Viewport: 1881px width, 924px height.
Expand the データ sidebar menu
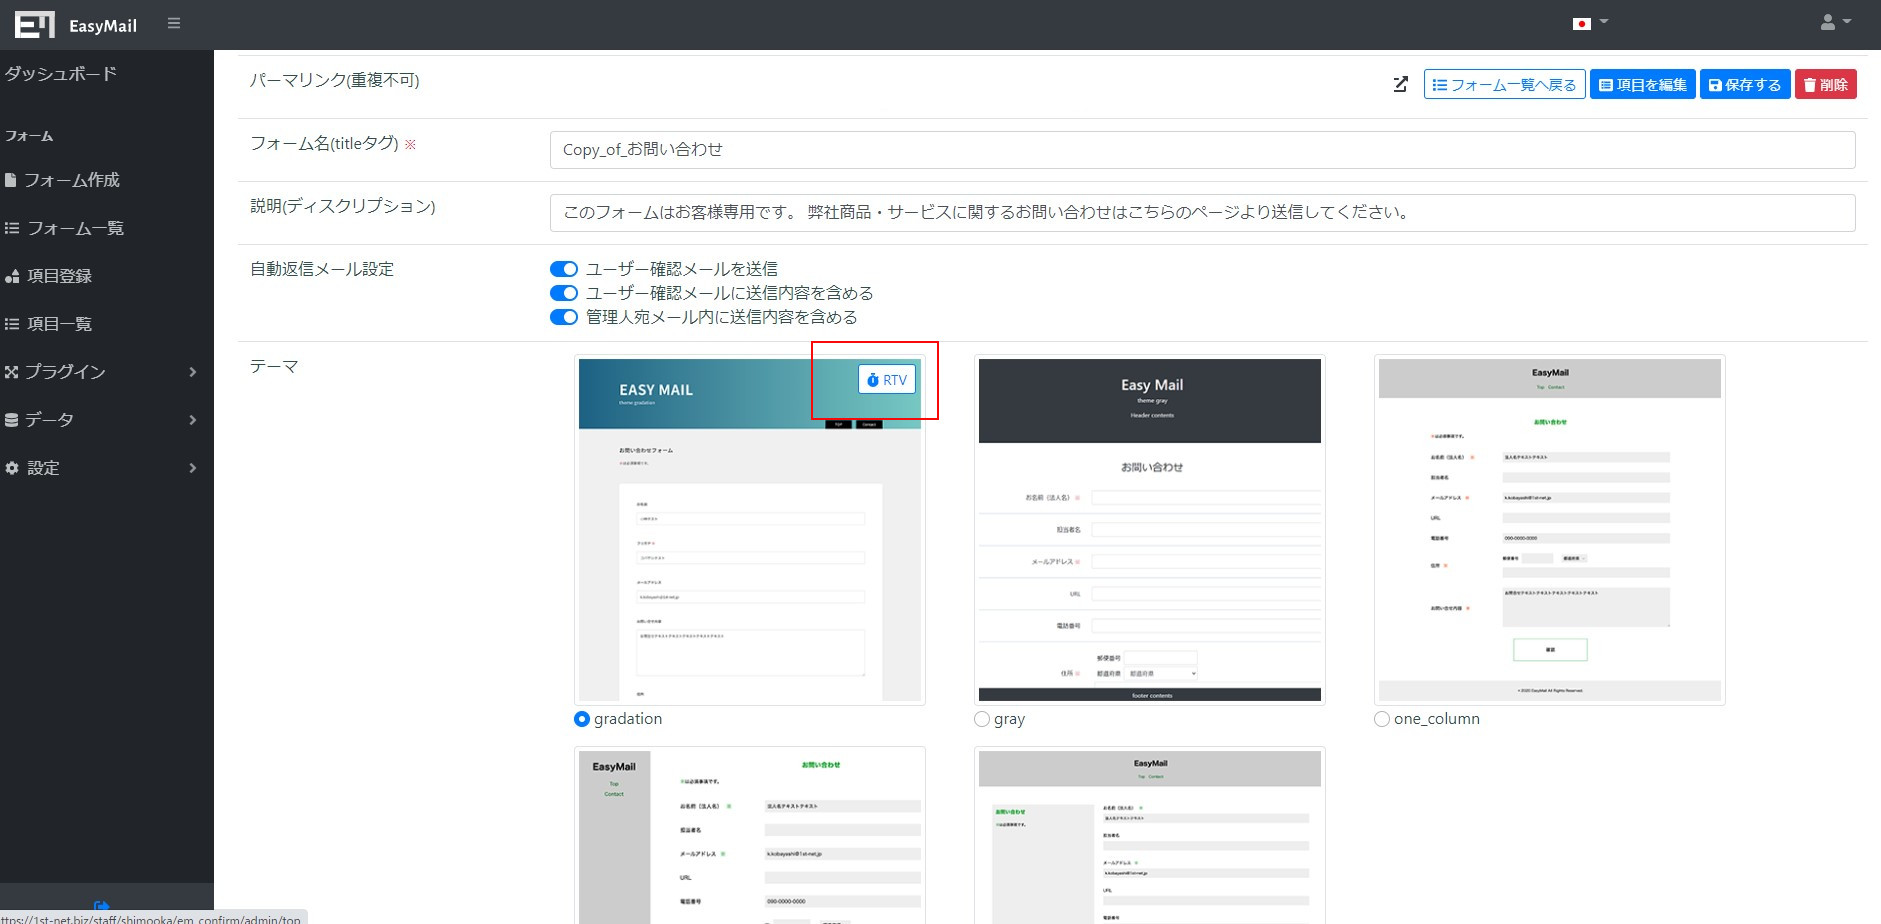tap(100, 420)
